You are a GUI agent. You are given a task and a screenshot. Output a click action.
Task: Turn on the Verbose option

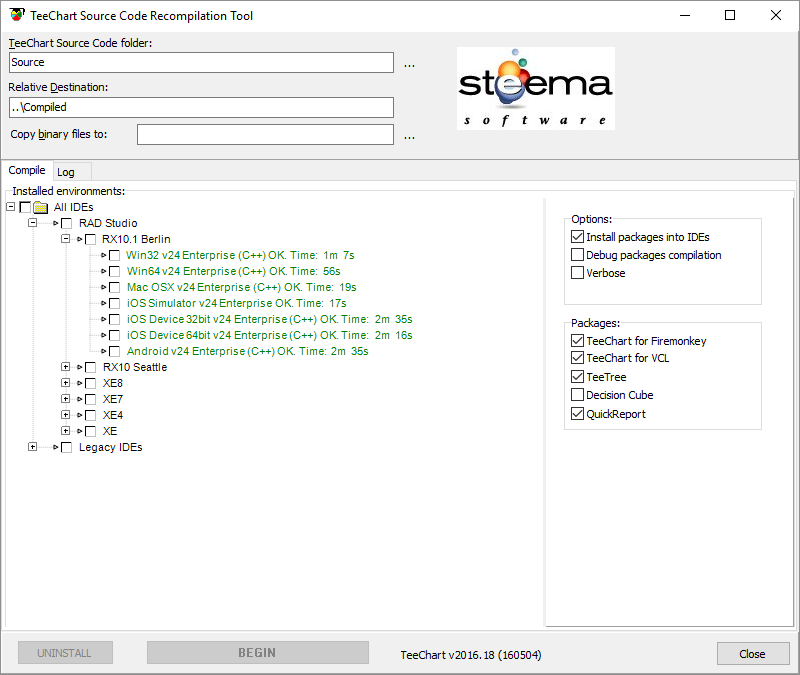(578, 272)
